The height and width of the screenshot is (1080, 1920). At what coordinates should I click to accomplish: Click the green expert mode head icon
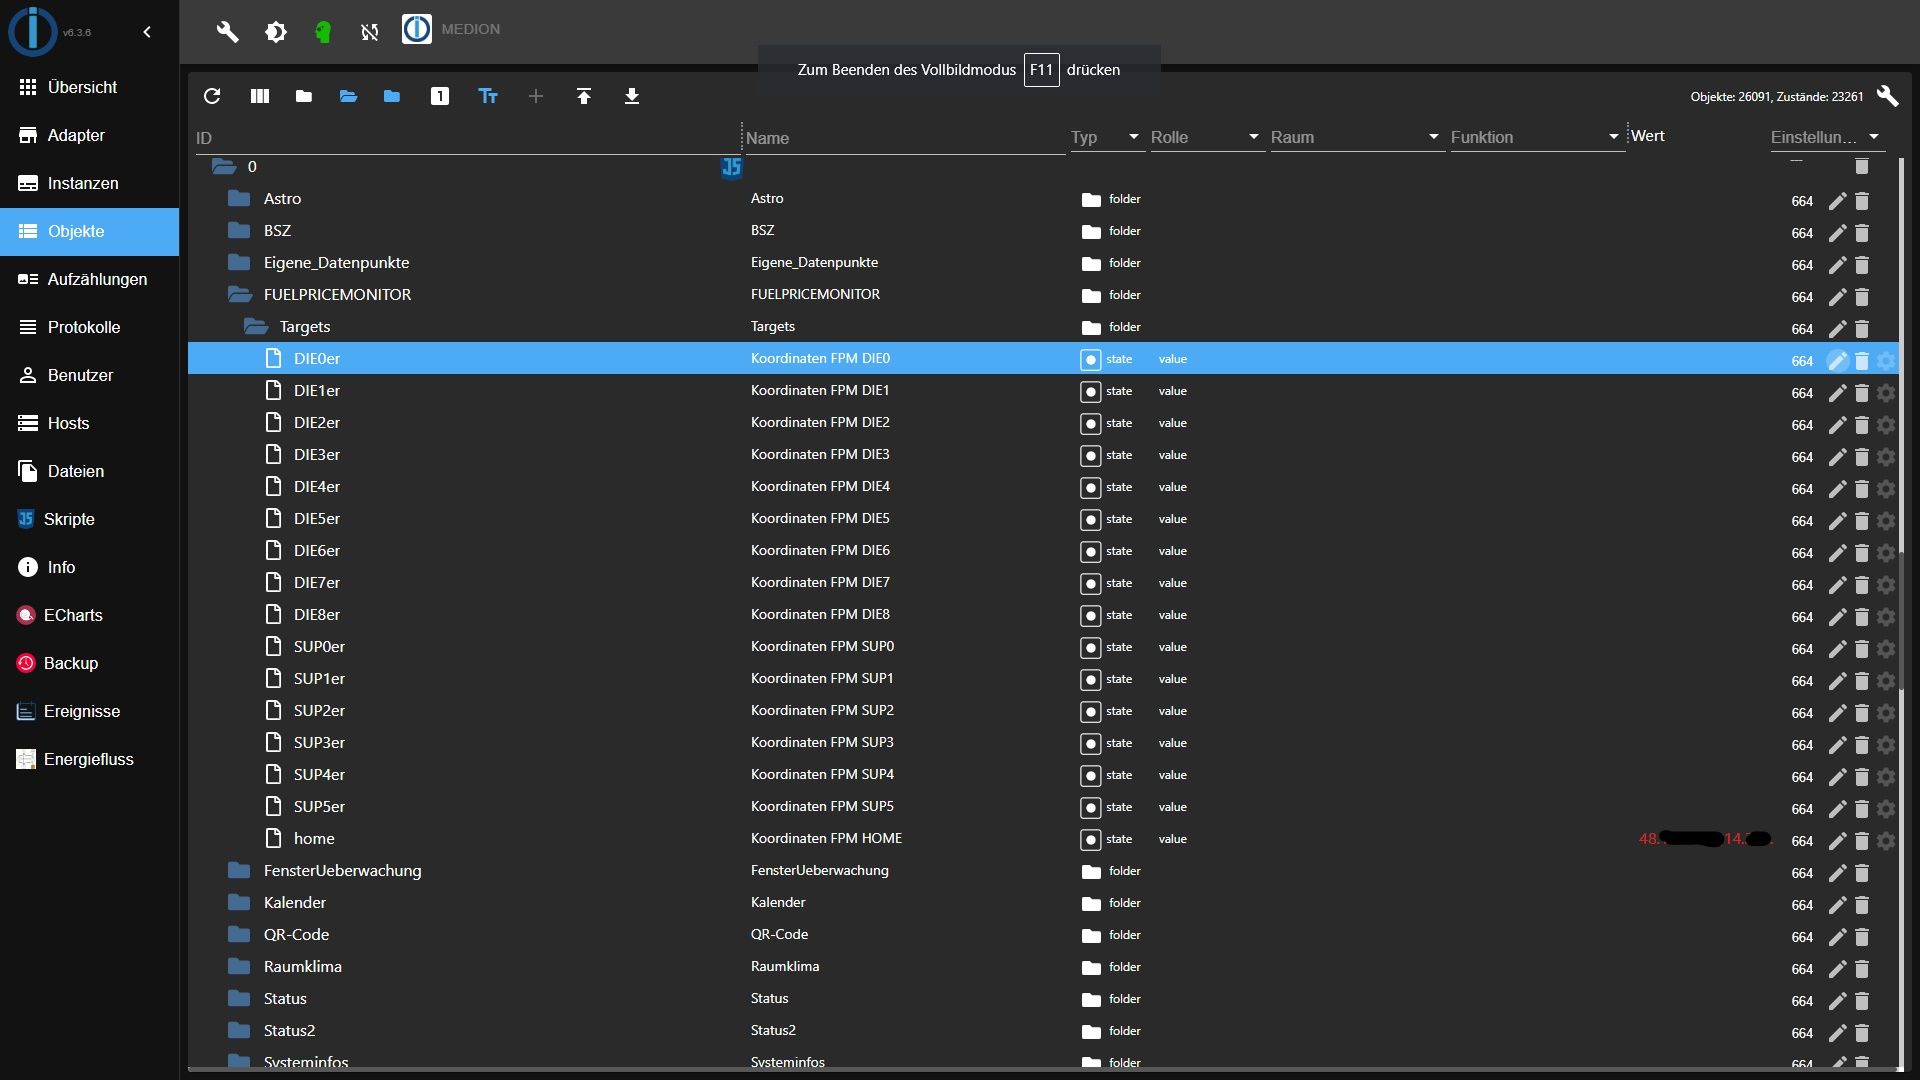322,32
